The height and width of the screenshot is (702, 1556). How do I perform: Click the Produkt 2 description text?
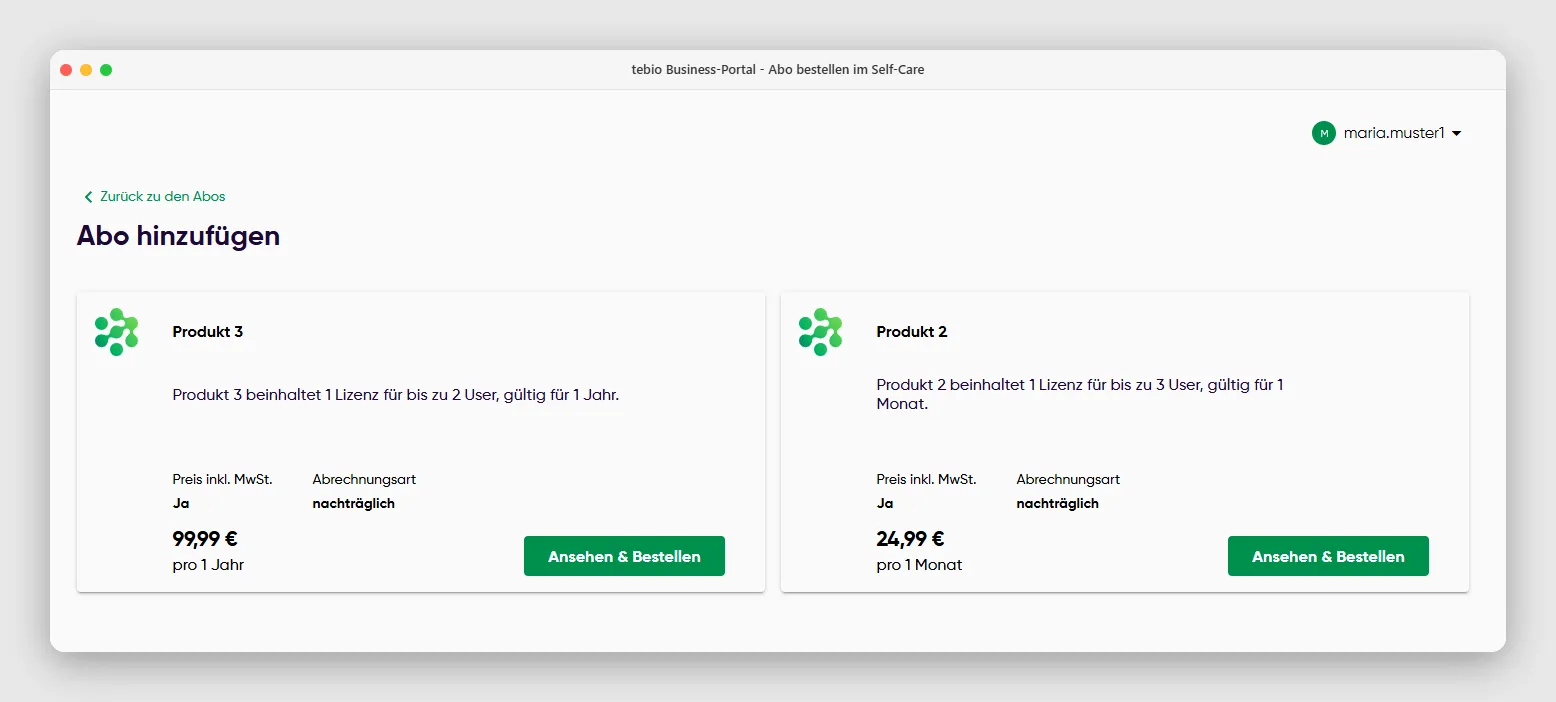(1080, 395)
